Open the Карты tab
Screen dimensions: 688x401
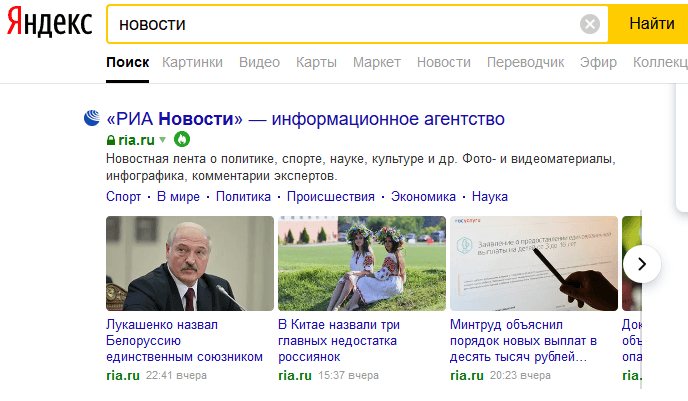tap(316, 62)
